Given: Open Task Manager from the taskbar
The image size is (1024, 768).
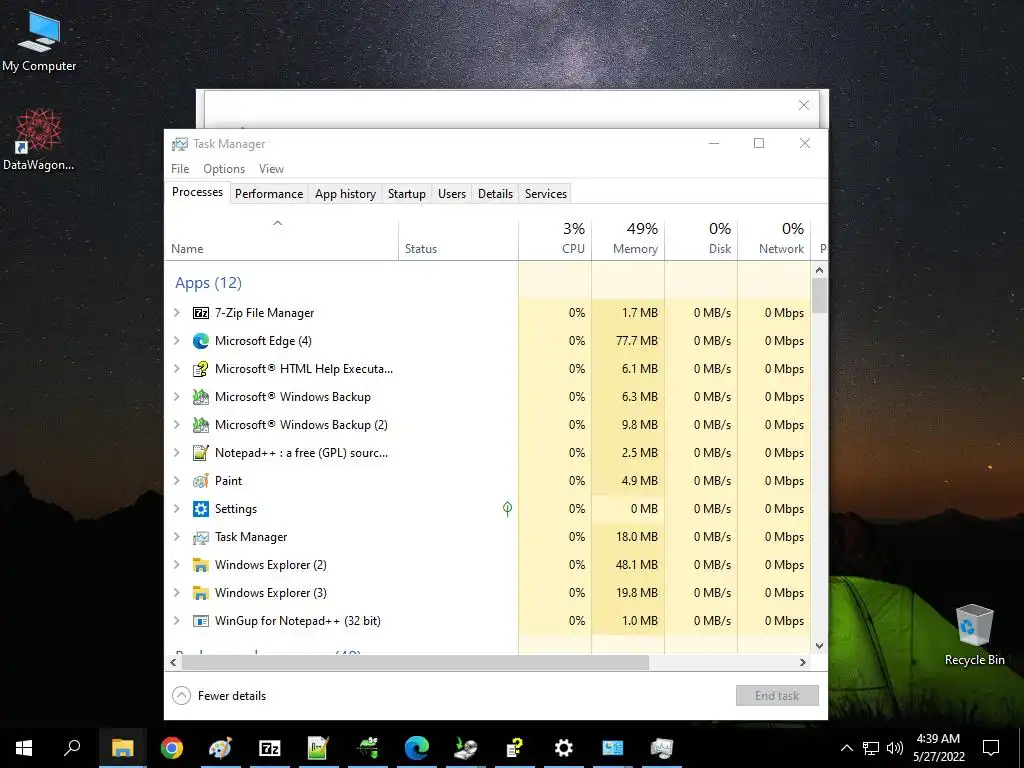Looking at the screenshot, I should pos(662,748).
